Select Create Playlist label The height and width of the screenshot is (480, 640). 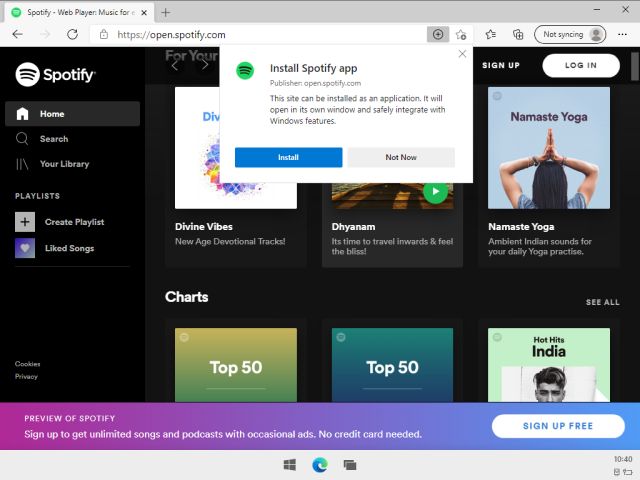pyautogui.click(x=74, y=222)
